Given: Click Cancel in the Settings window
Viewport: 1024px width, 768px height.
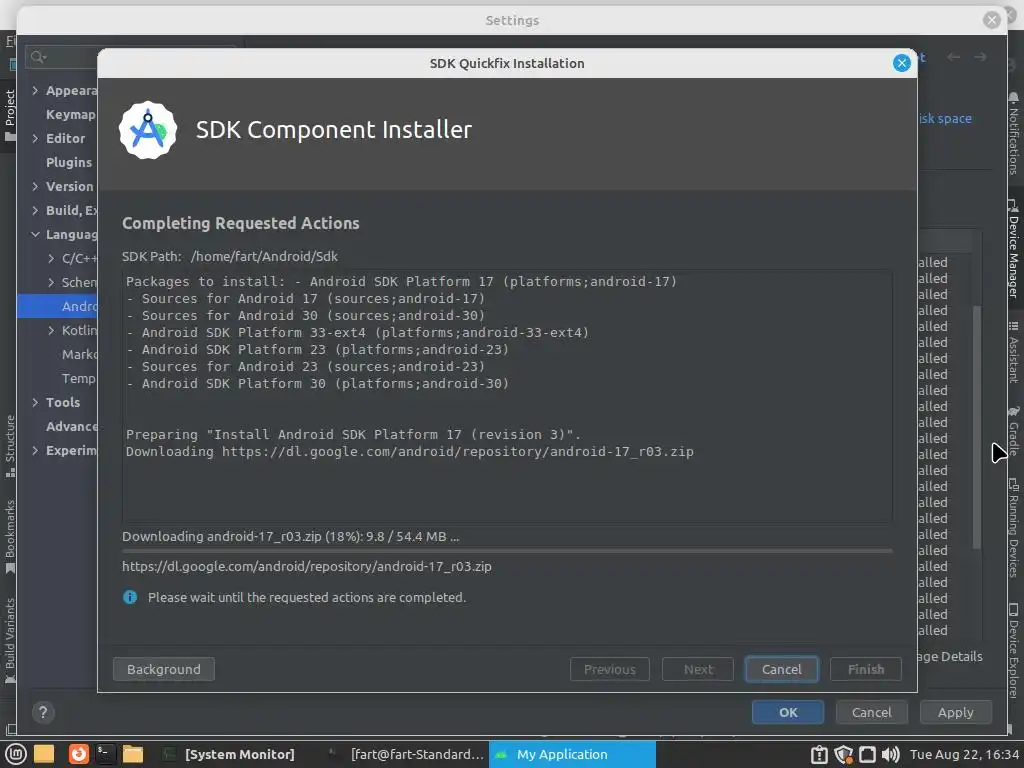Looking at the screenshot, I should point(871,712).
